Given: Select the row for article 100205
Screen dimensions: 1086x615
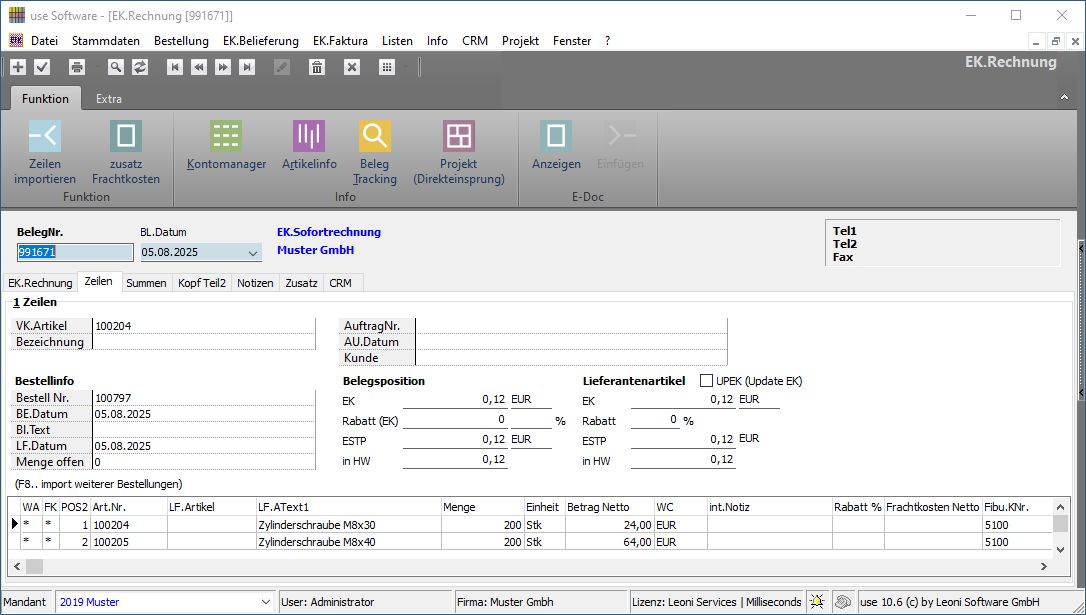Looking at the screenshot, I should [110, 542].
